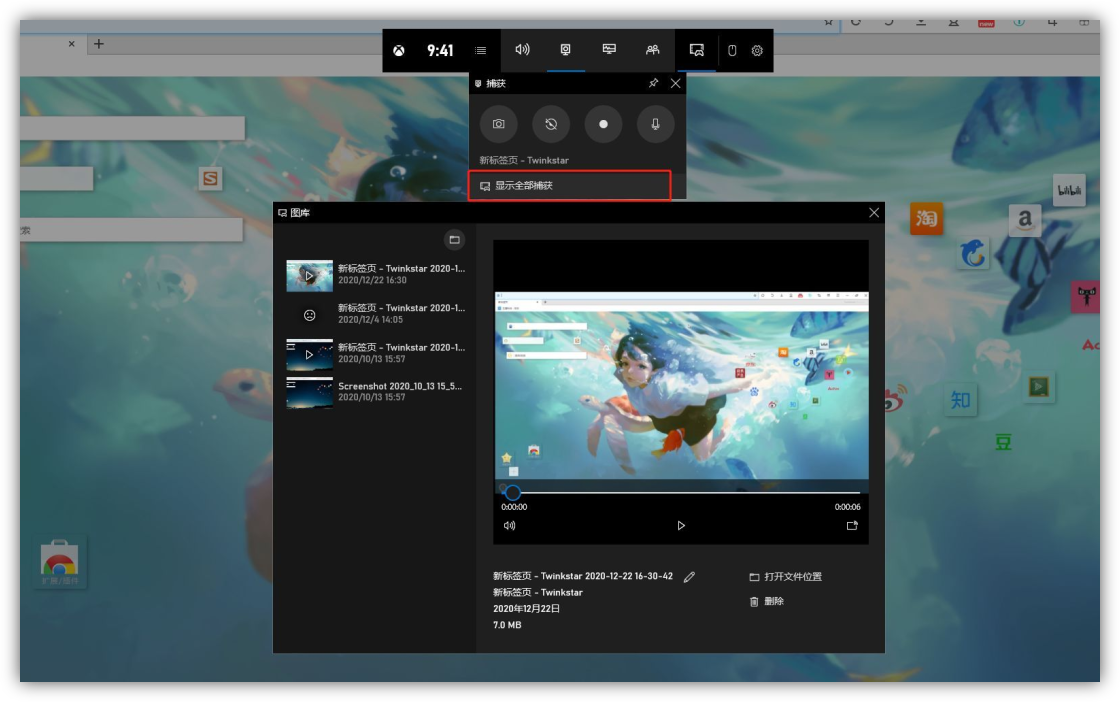Viewport: 1120px width, 702px height.
Task: Take a screenshot with the camera button
Action: tap(499, 124)
